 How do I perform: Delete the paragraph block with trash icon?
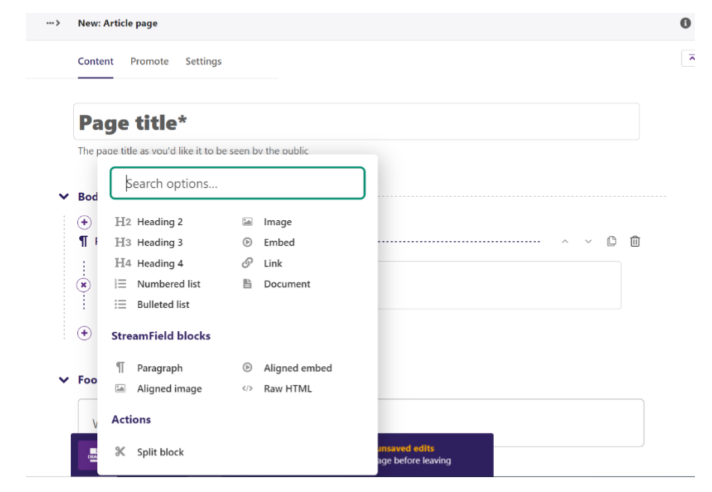(635, 241)
